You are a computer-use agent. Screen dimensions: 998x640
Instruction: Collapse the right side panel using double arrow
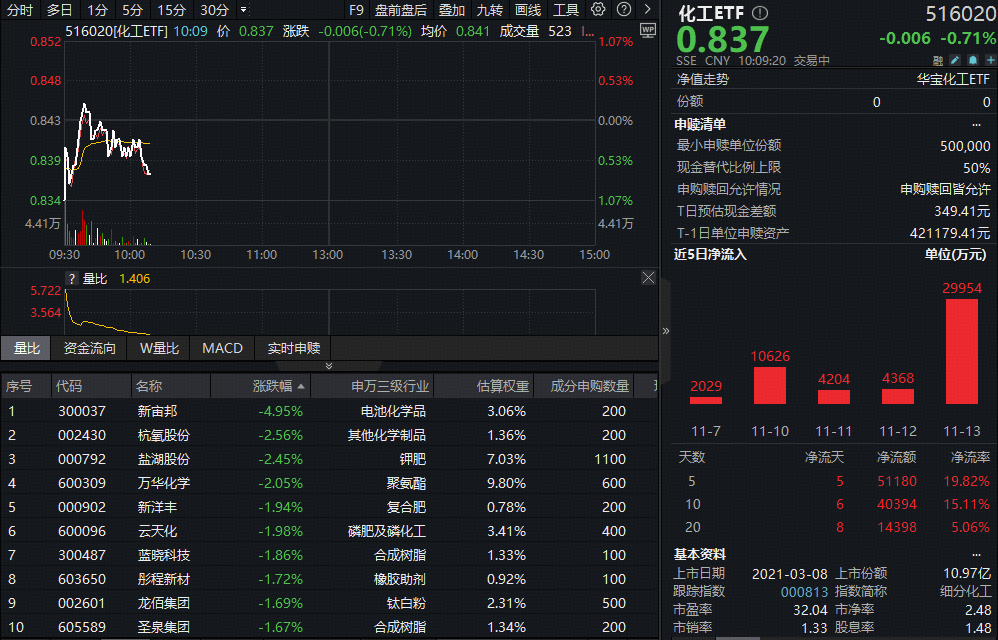coord(666,330)
